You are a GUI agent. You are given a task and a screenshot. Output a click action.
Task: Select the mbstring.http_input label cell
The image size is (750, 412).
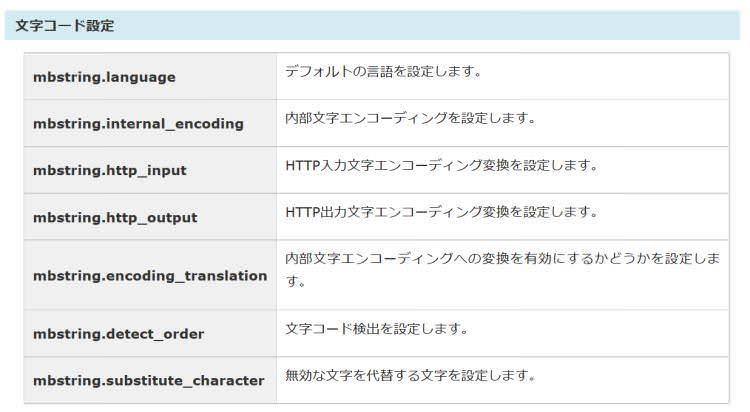[110, 171]
